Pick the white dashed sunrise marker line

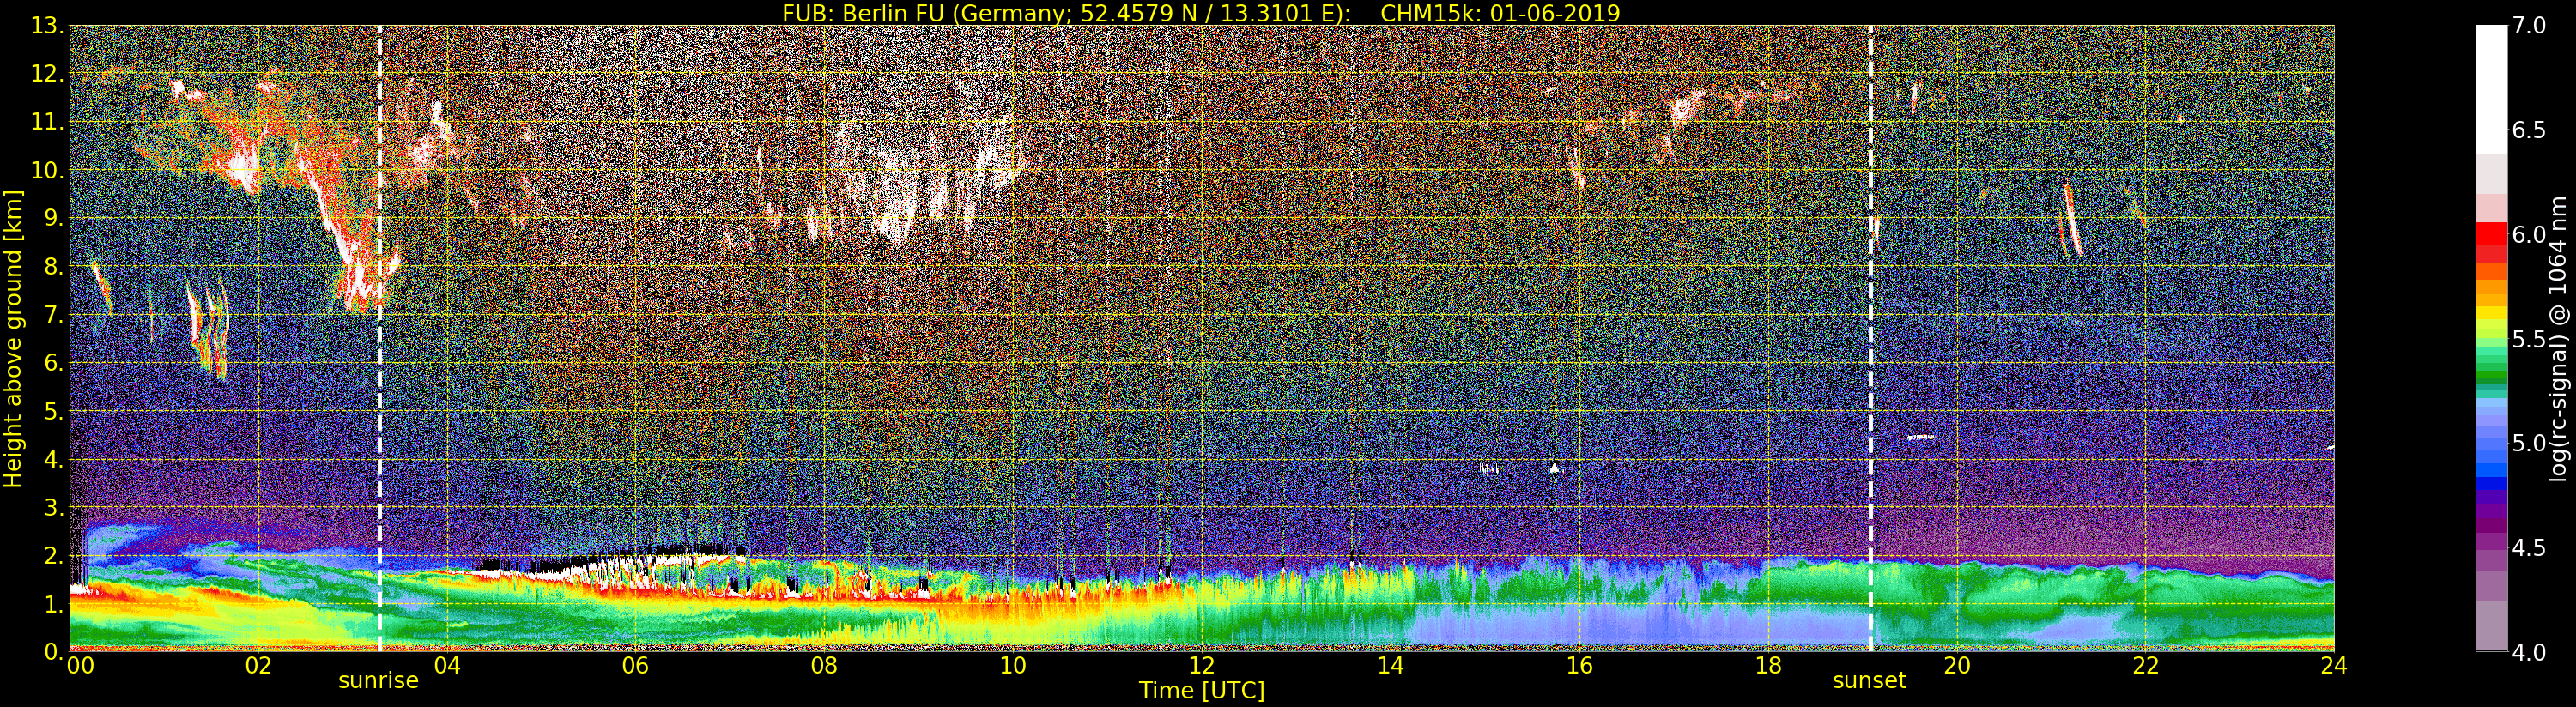pyautogui.click(x=380, y=338)
